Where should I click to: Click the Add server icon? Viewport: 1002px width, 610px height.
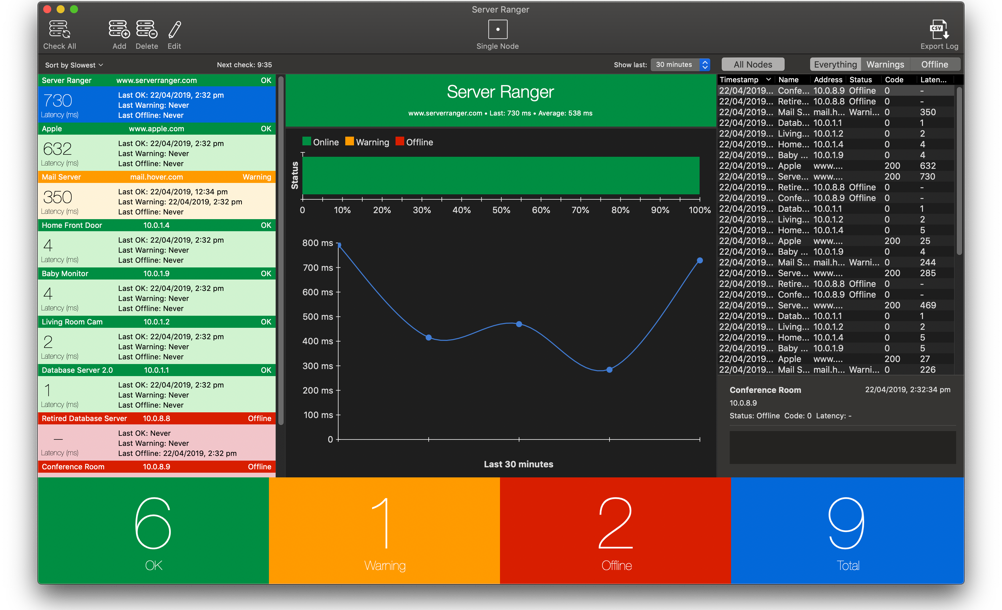[119, 31]
